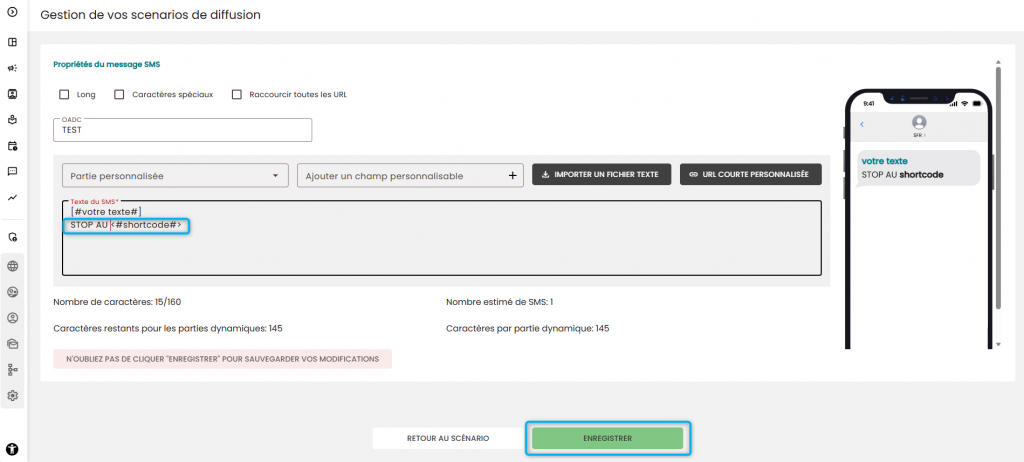Click the [#votre texte#] line in SMS text
Image resolution: width=1024 pixels, height=462 pixels.
106,212
